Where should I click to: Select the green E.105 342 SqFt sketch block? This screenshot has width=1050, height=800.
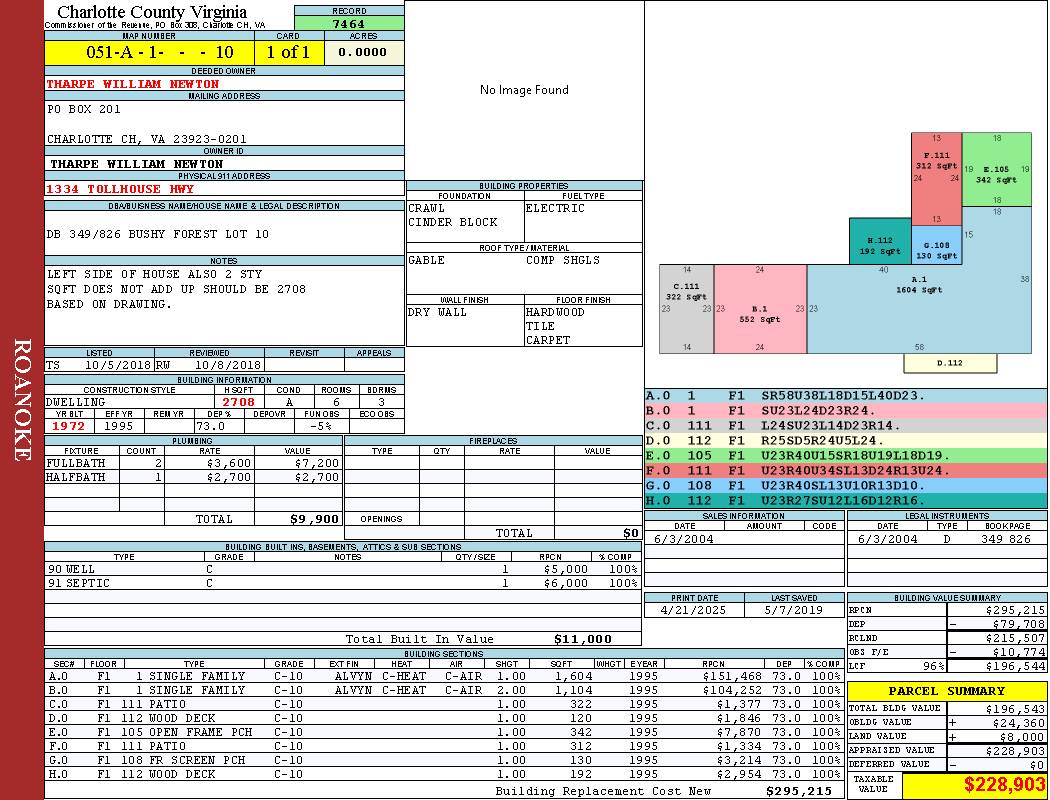tap(996, 169)
